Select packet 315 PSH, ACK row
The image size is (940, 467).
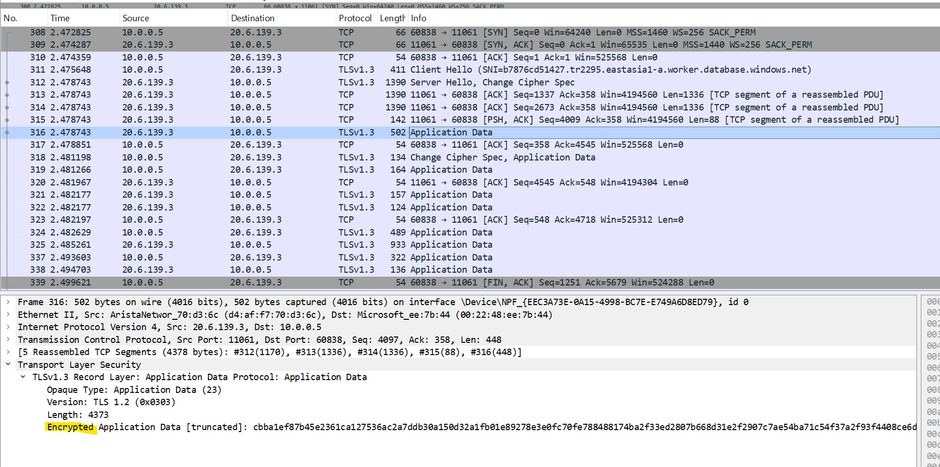(470, 120)
